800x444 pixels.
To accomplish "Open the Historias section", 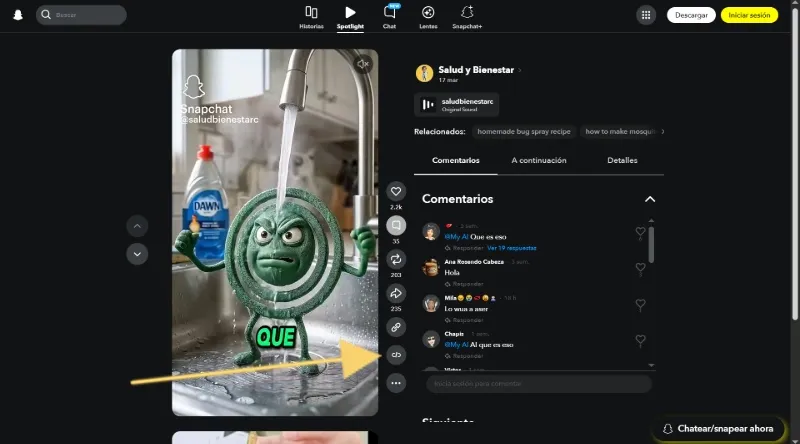I will pyautogui.click(x=311, y=17).
